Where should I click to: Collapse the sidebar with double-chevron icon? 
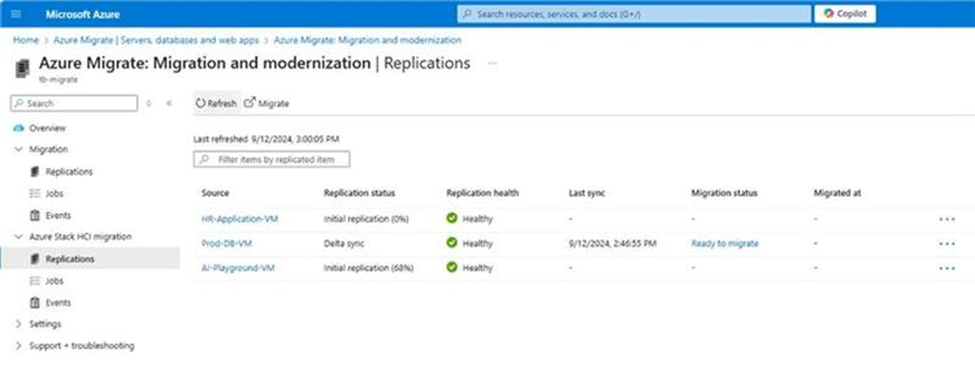(169, 104)
